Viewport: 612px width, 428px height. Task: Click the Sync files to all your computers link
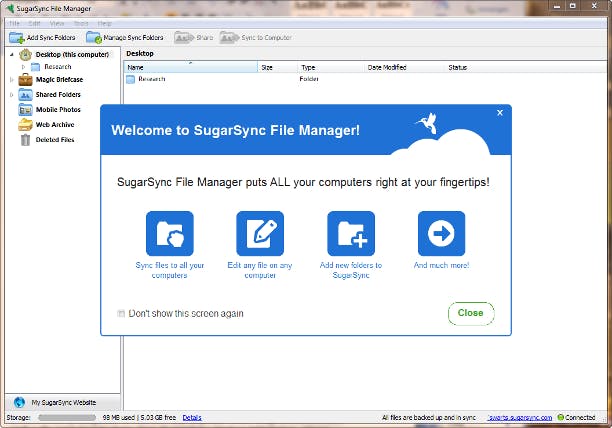[x=170, y=270]
